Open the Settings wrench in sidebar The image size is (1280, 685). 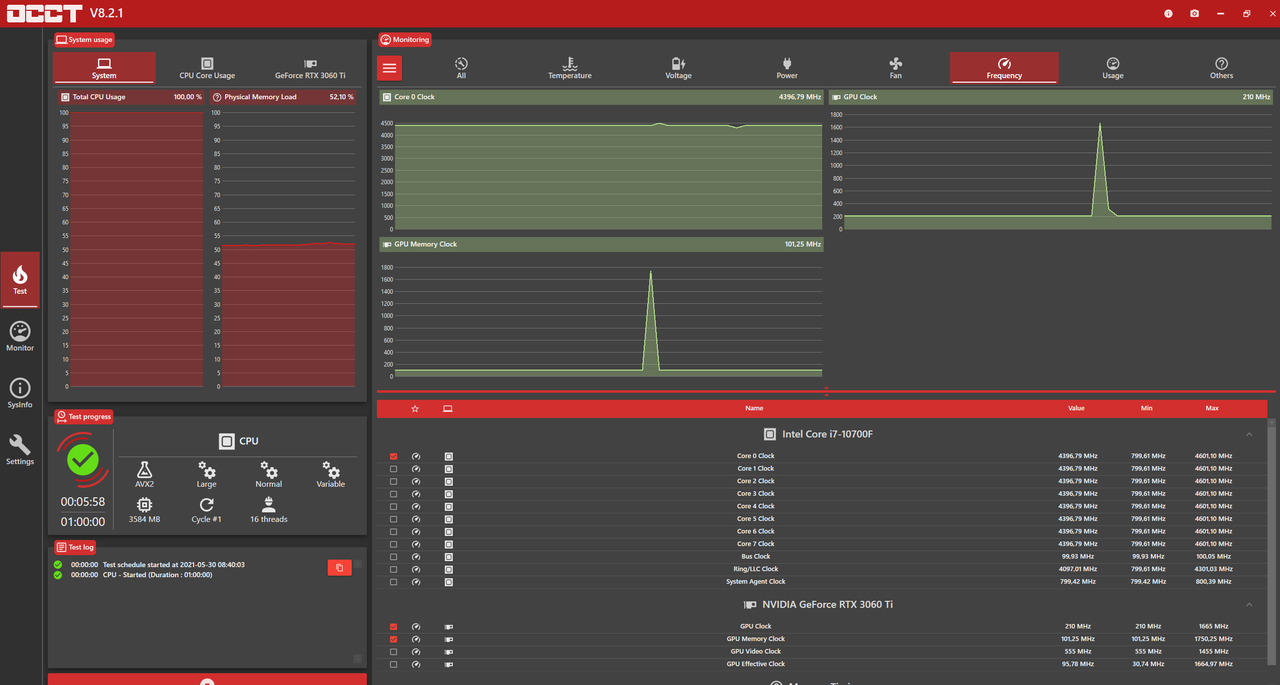[x=20, y=450]
